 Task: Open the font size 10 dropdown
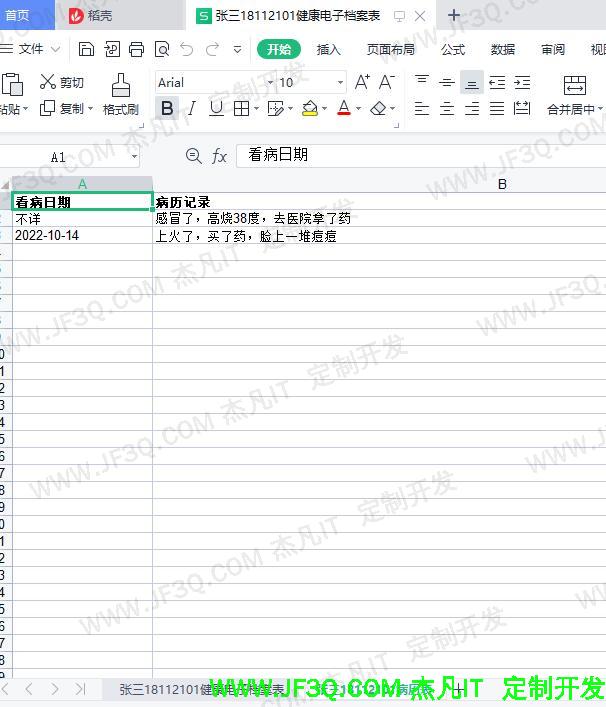pos(340,83)
